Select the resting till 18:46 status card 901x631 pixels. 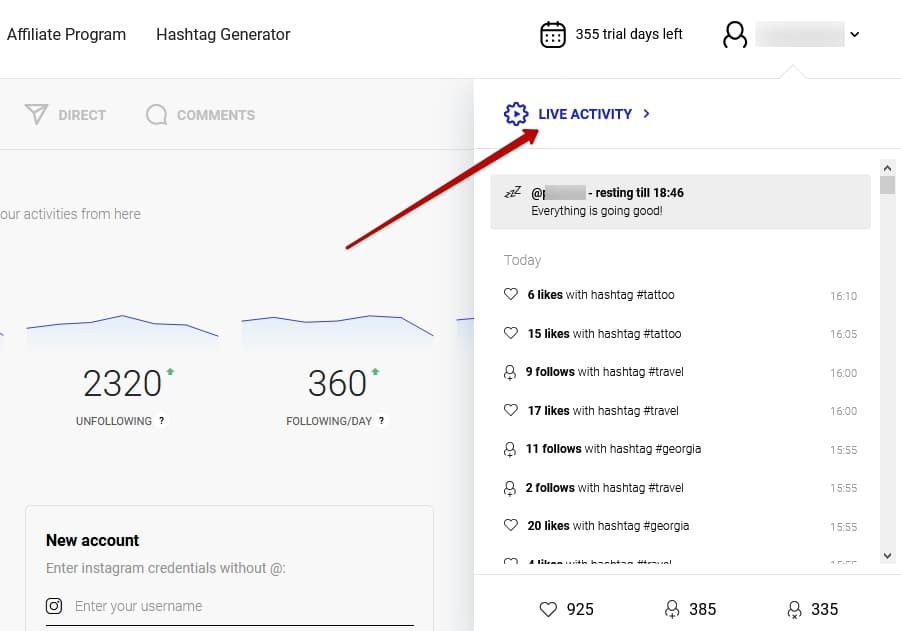click(x=680, y=202)
